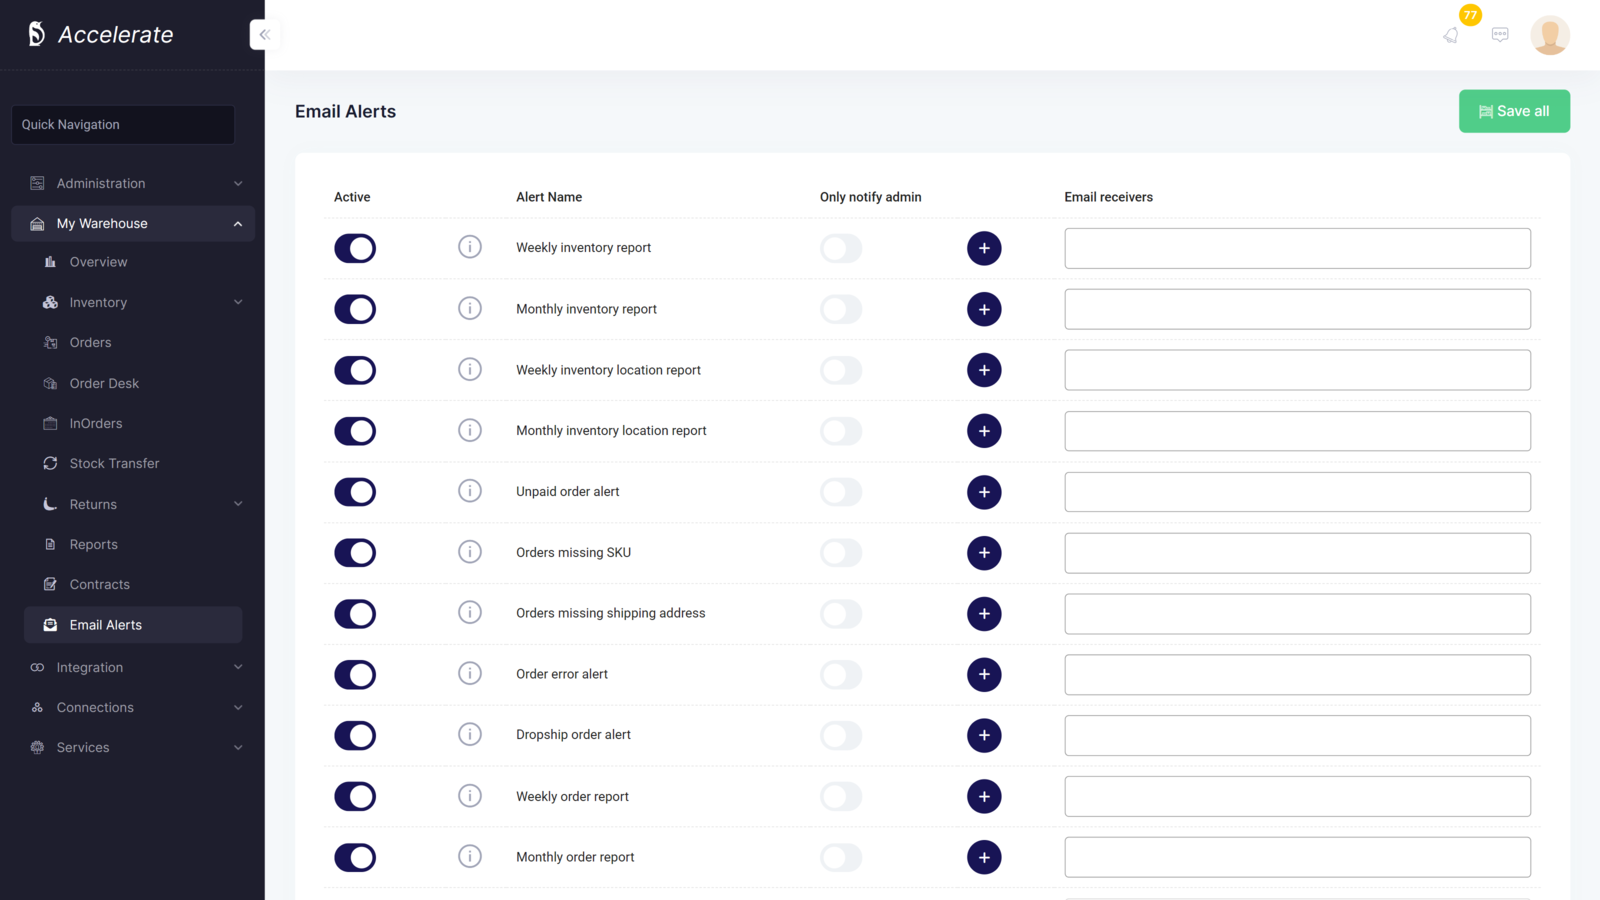Expand the Integration sidebar section

pyautogui.click(x=237, y=667)
